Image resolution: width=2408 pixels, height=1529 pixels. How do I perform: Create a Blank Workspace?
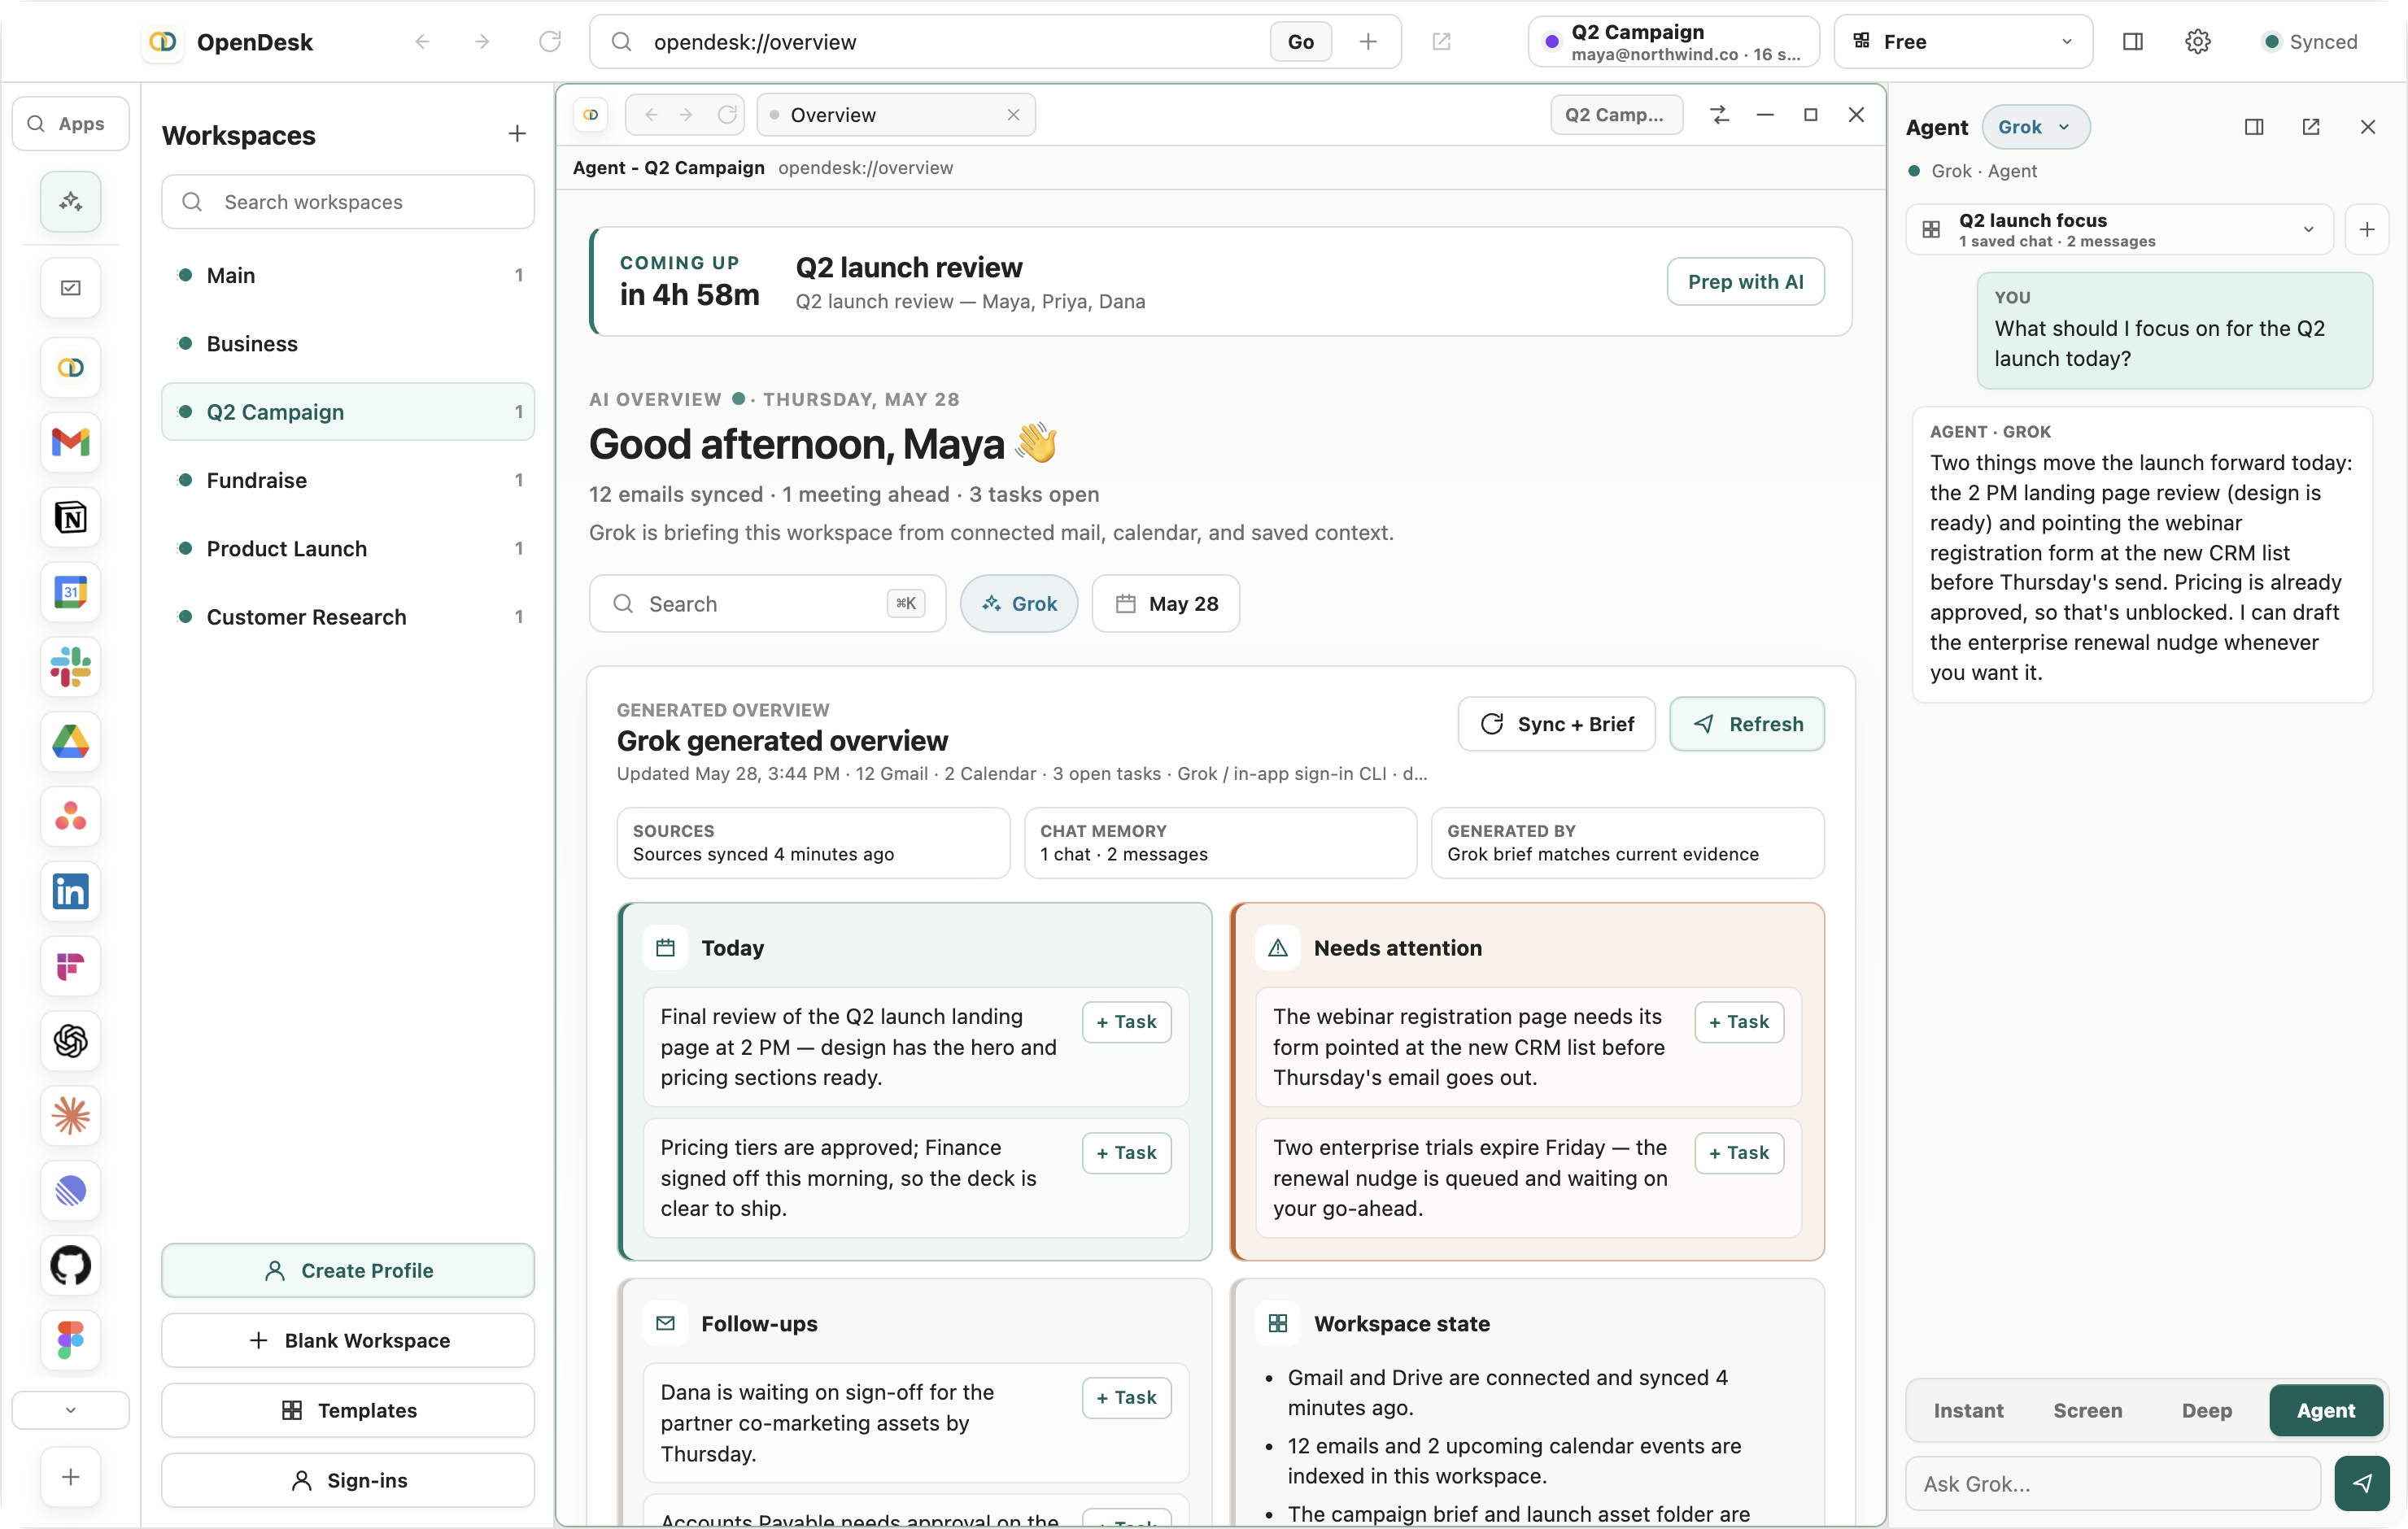[348, 1340]
